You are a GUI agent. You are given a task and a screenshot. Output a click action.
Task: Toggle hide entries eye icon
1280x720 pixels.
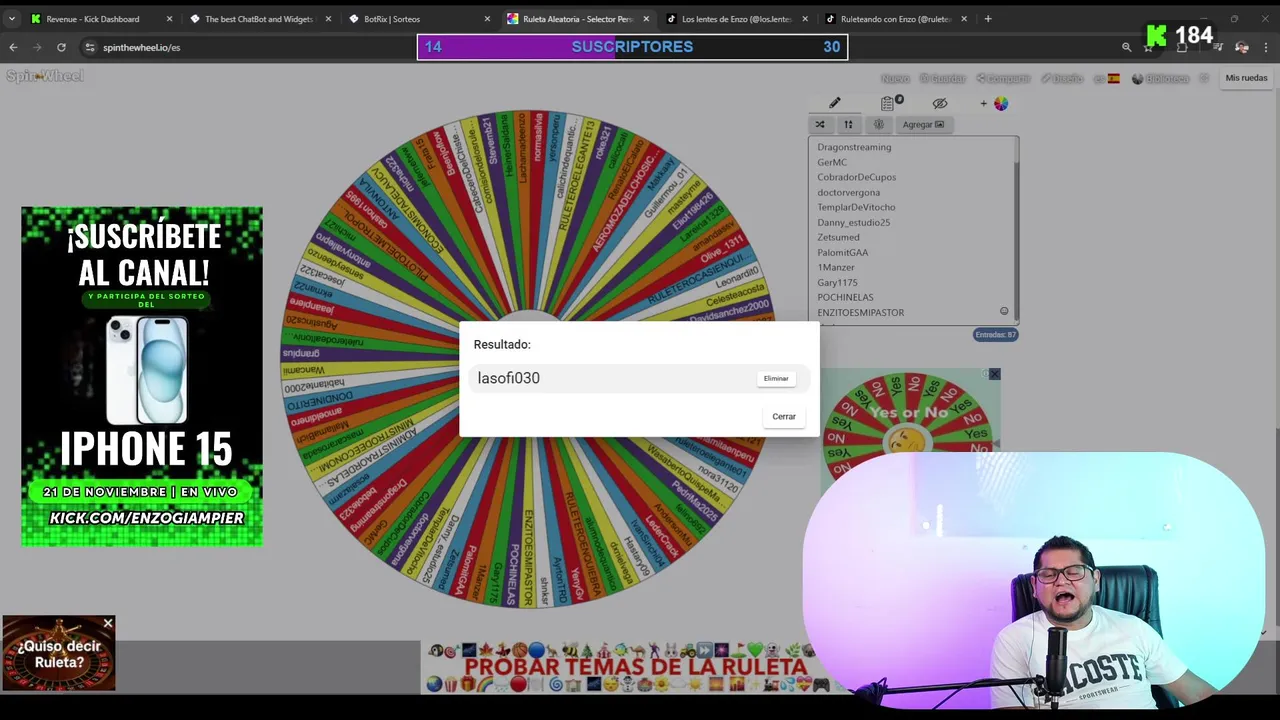coord(940,103)
